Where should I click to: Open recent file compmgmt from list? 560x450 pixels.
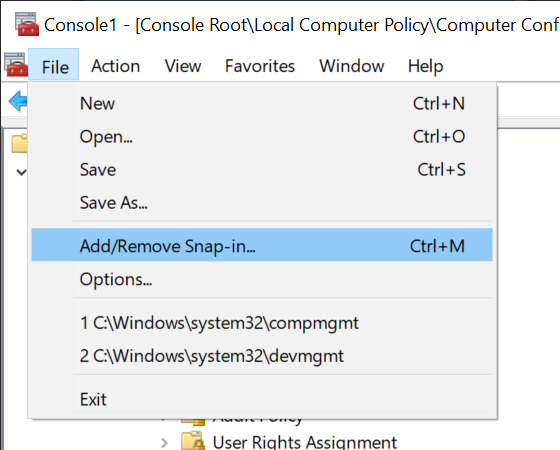pos(262,323)
